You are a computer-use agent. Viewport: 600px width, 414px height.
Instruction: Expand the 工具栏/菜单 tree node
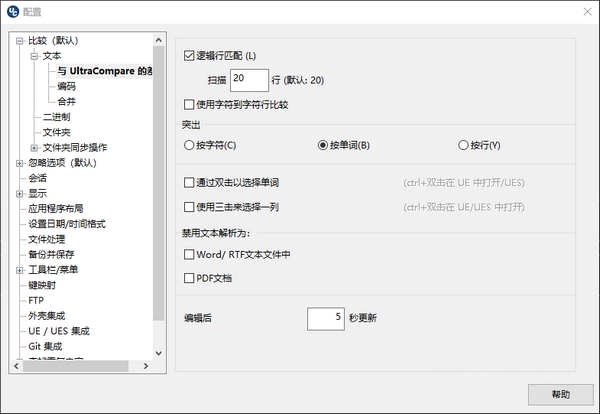(x=20, y=270)
